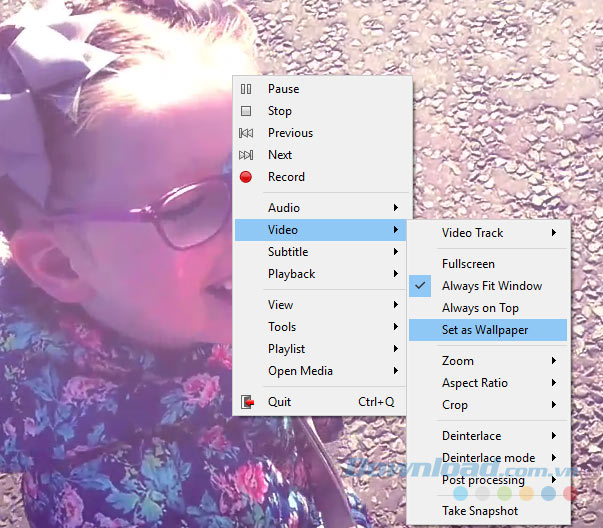Open the Deinterlace mode submenu

(488, 458)
